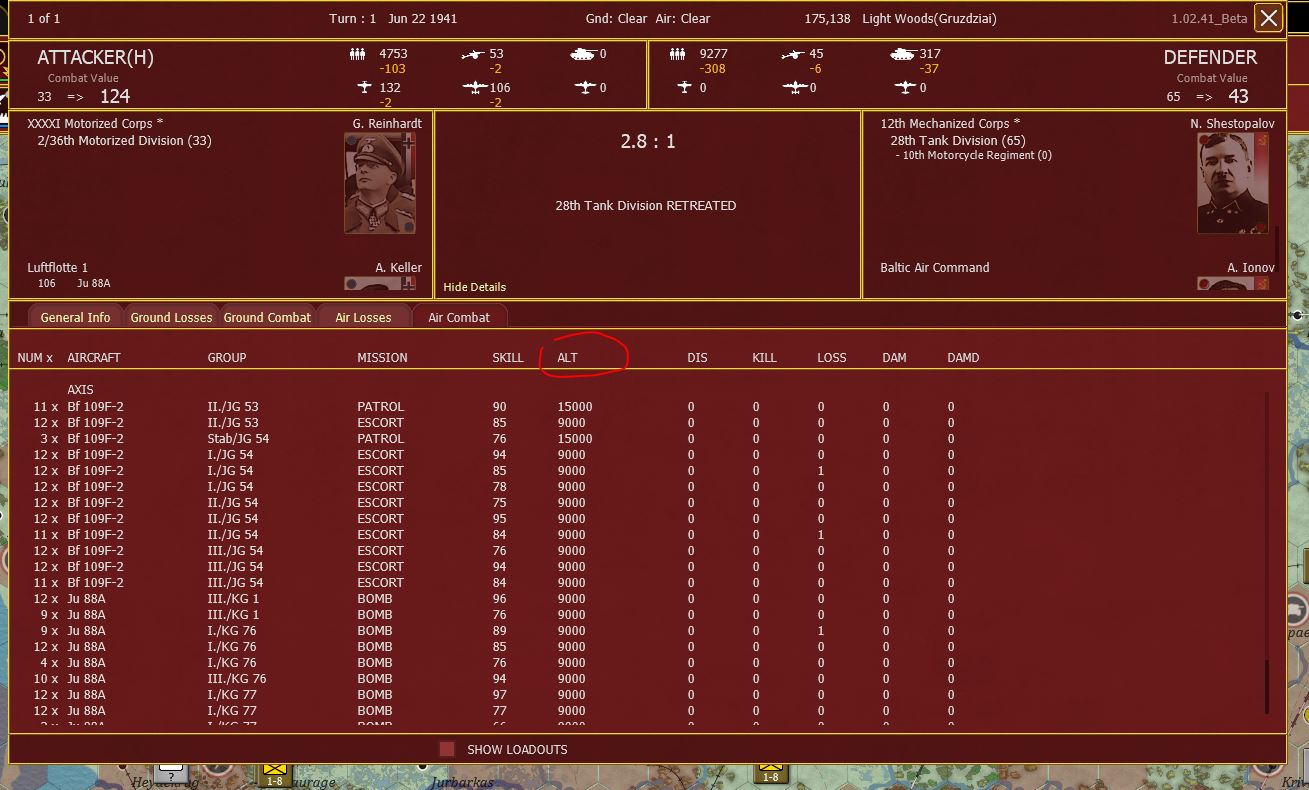The image size is (1309, 790).
Task: Open G. Reinhardt commander portrait
Action: (380, 183)
